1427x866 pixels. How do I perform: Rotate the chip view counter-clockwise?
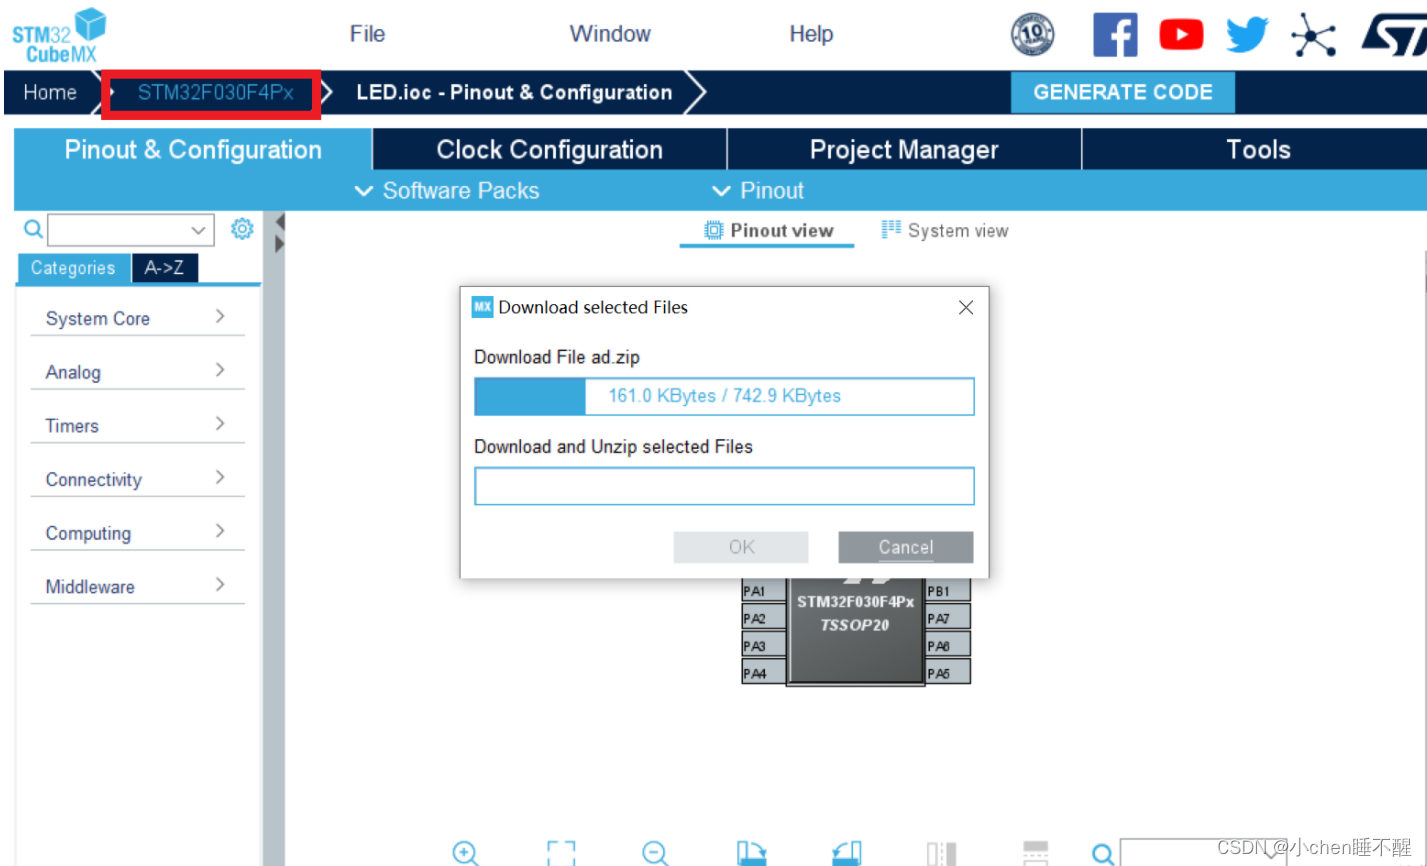pyautogui.click(x=846, y=853)
